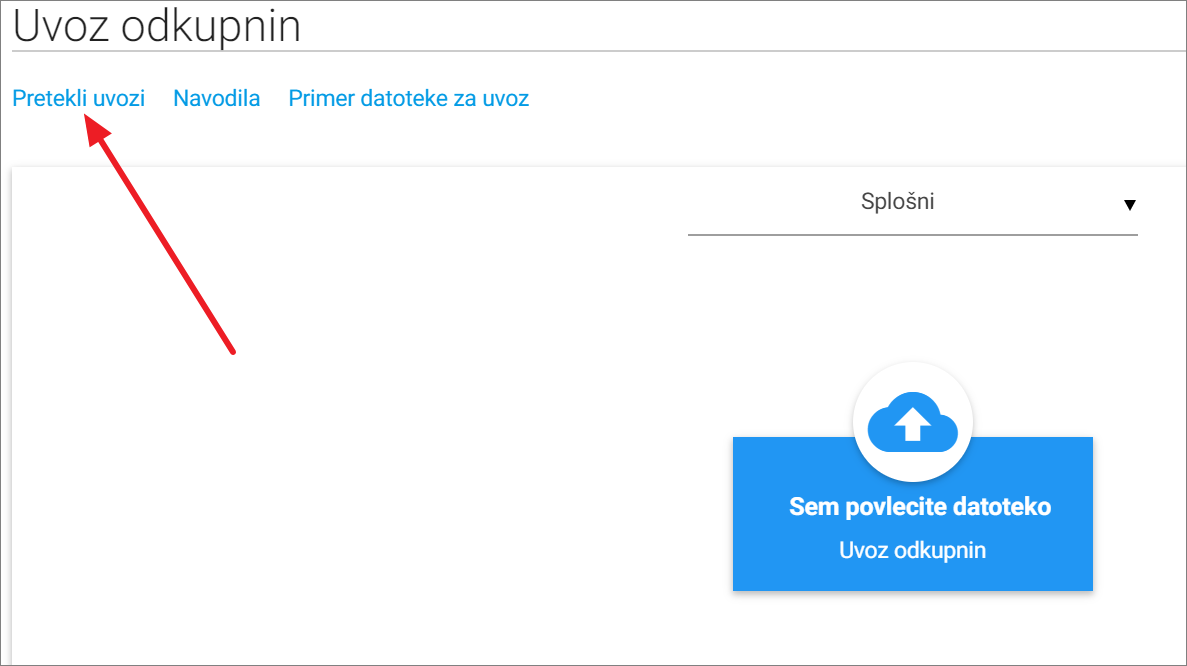The width and height of the screenshot is (1187, 666).
Task: Click the blue file drop zone
Action: coord(912,514)
